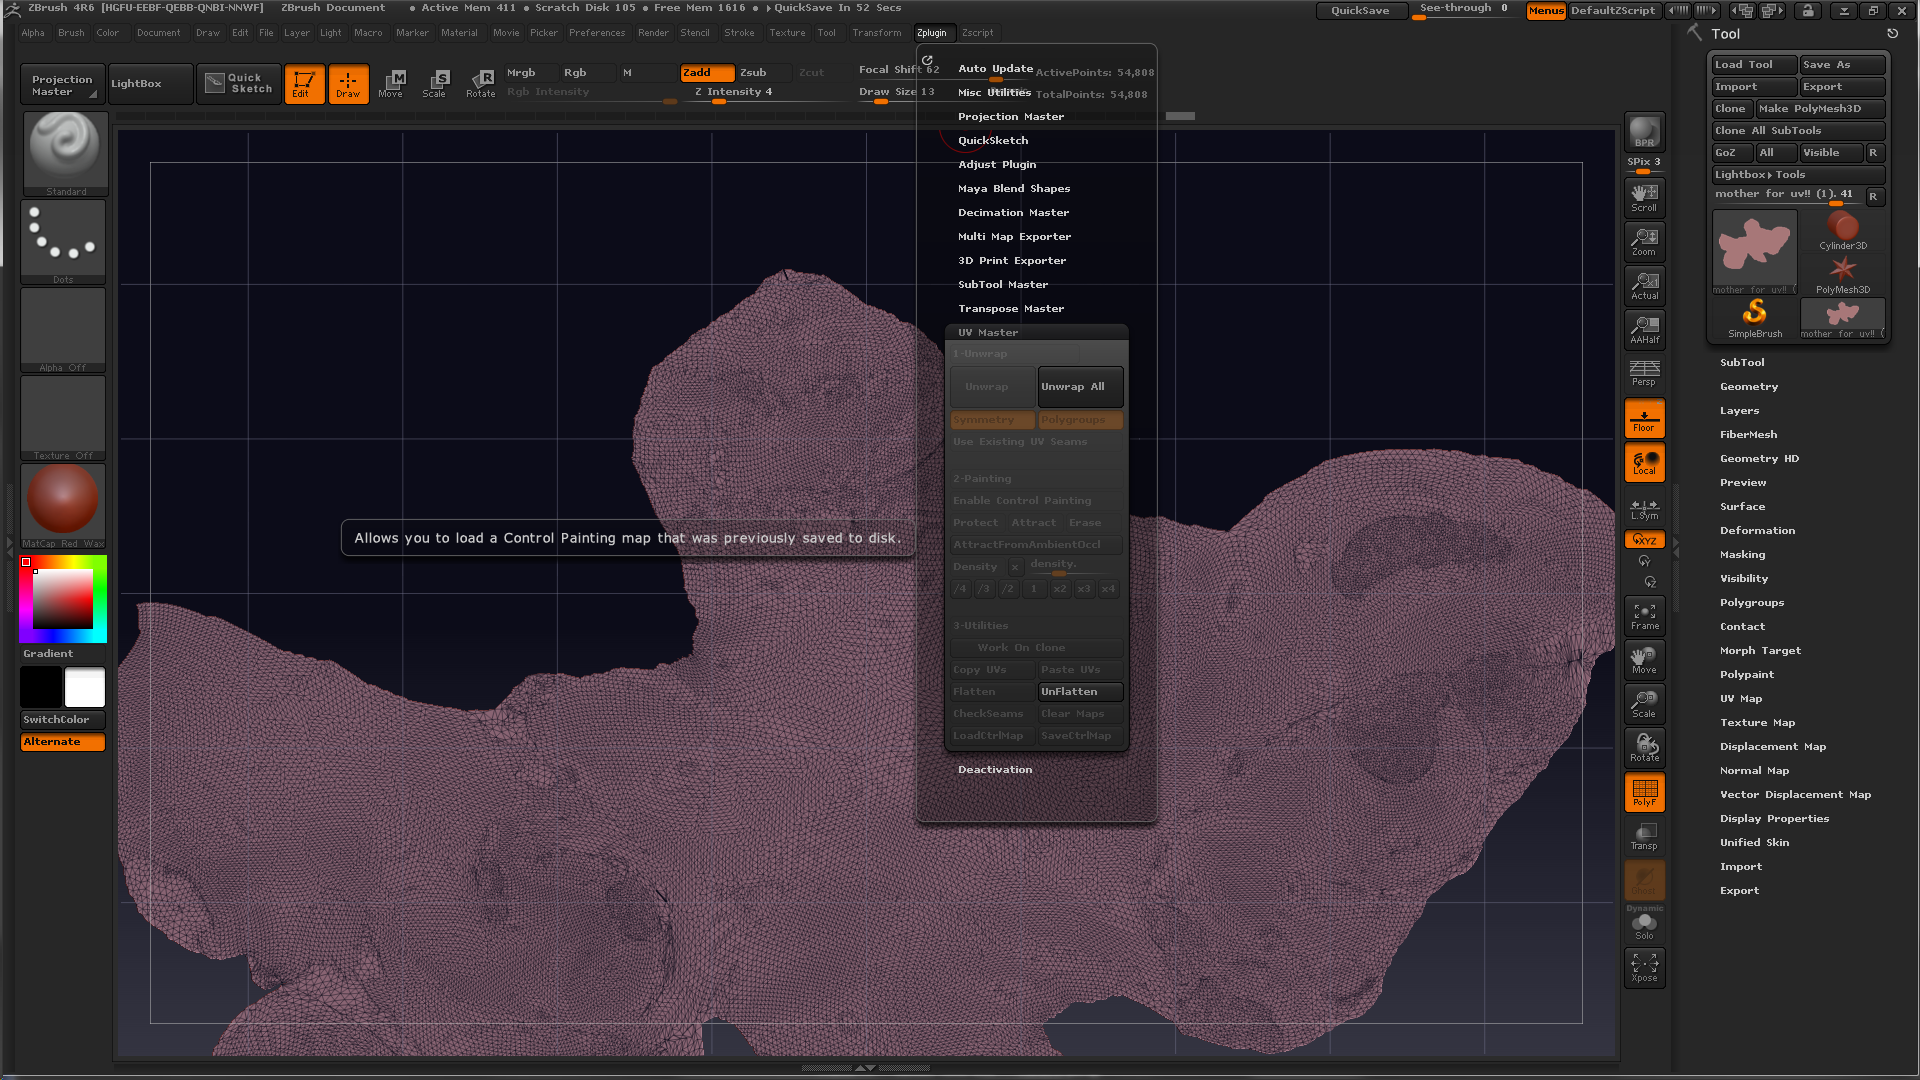Open Transpose Master plugin entry

click(x=1010, y=309)
